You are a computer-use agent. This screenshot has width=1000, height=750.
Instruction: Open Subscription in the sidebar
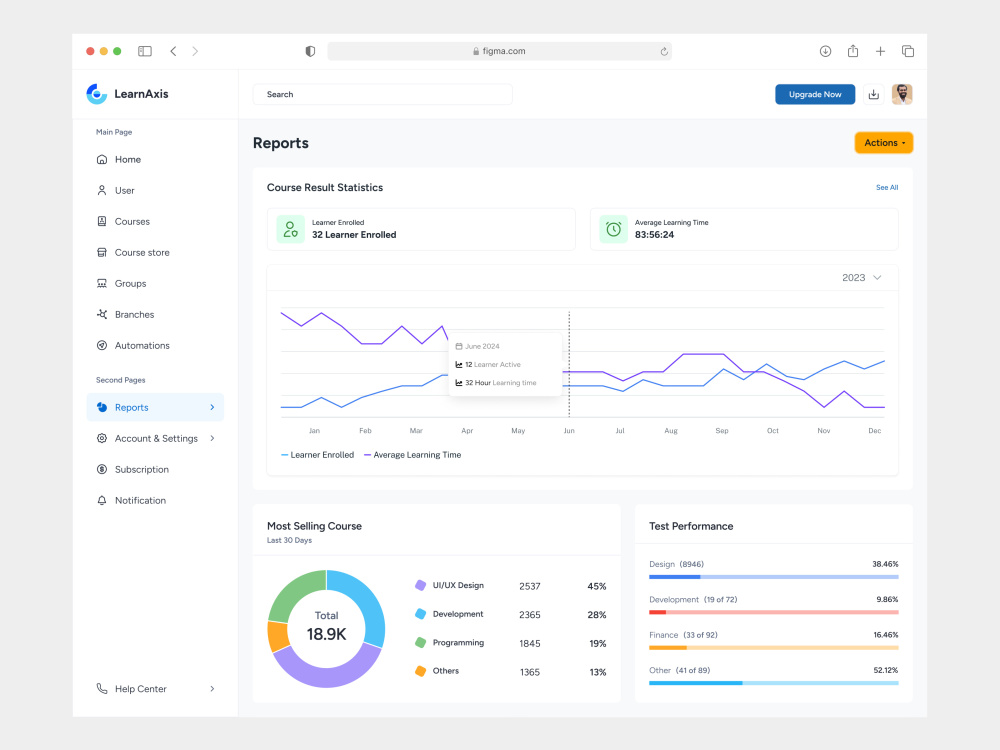[155, 469]
